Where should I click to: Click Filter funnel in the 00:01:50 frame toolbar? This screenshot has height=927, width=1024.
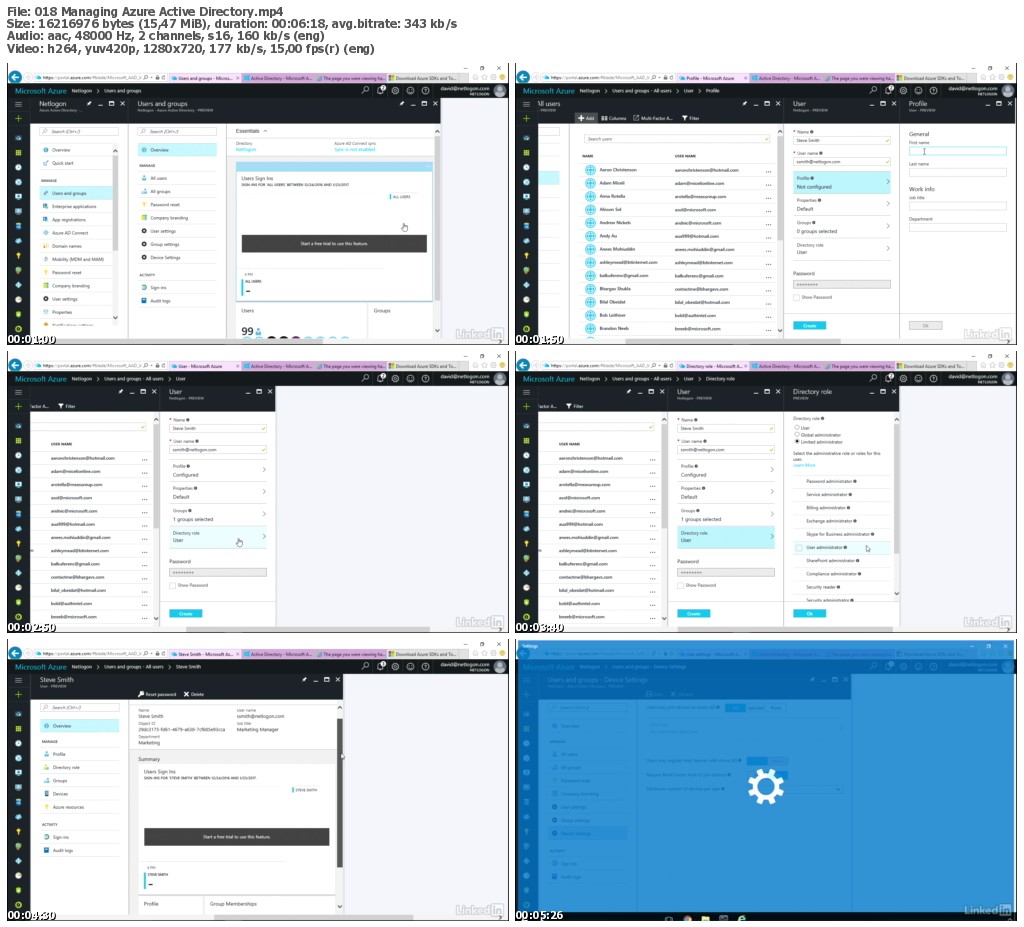(690, 118)
